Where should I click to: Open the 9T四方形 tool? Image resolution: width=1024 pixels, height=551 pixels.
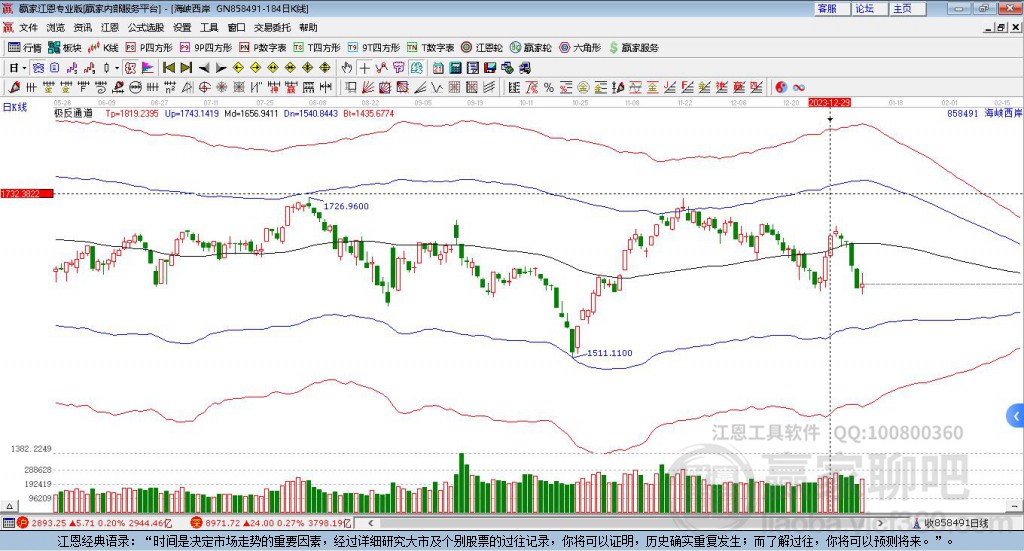click(374, 48)
